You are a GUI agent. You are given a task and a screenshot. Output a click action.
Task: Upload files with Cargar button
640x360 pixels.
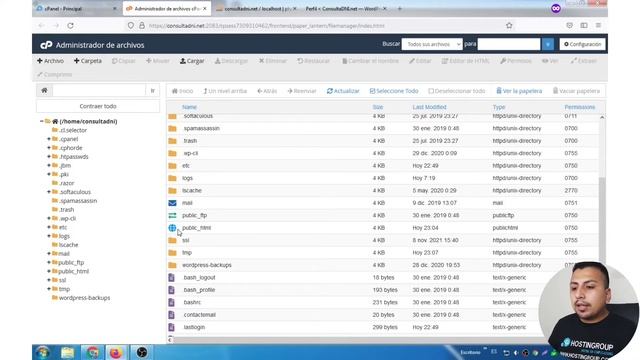(x=192, y=61)
